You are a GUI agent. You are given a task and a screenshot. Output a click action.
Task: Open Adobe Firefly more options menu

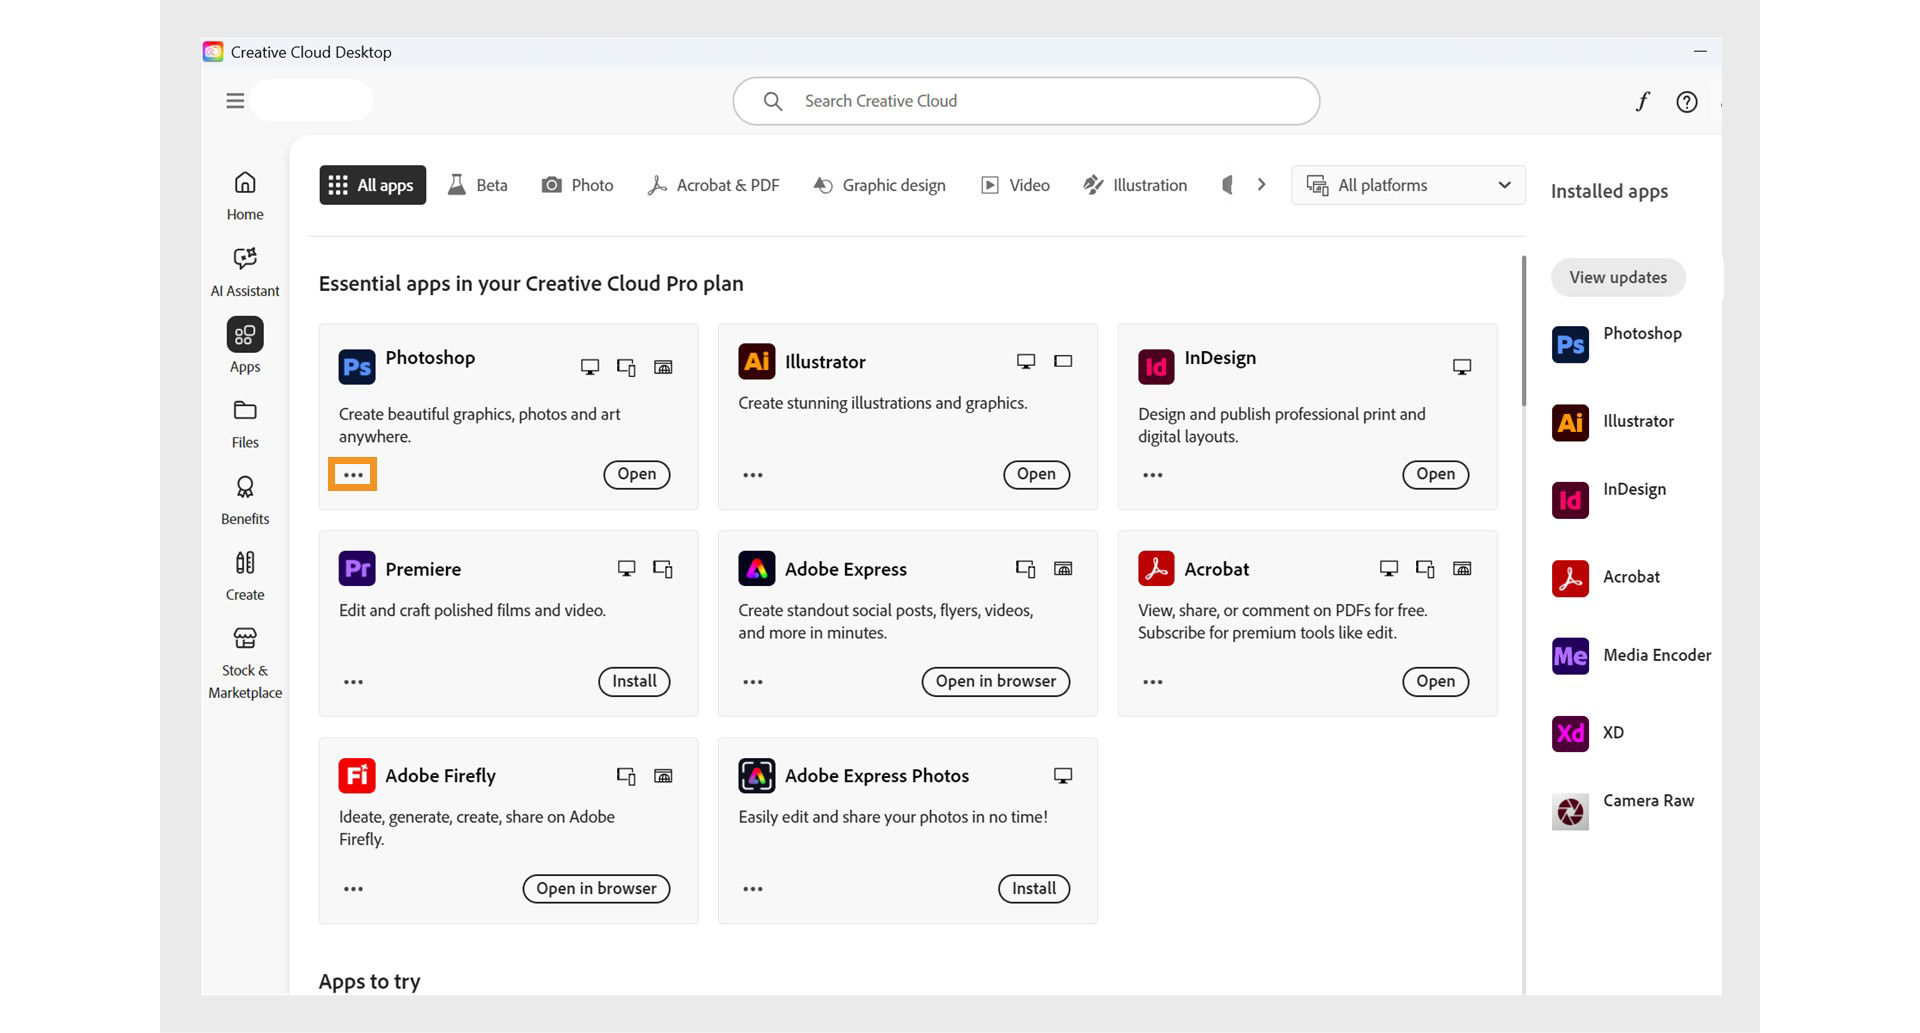coord(353,889)
